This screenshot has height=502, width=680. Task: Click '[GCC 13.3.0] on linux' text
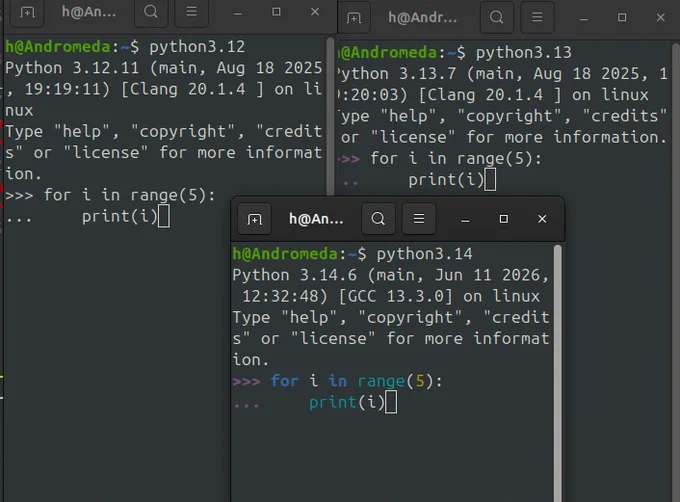pyautogui.click(x=439, y=297)
